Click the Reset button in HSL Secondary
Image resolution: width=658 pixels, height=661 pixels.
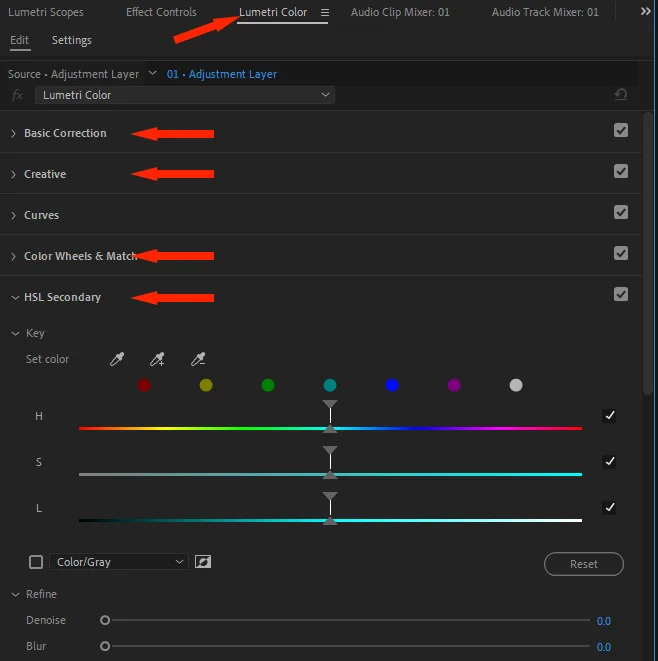(584, 564)
